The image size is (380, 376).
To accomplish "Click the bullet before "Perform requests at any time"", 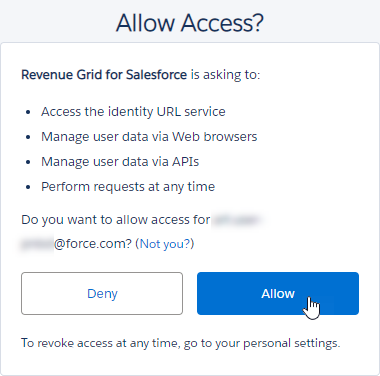I will [28, 187].
